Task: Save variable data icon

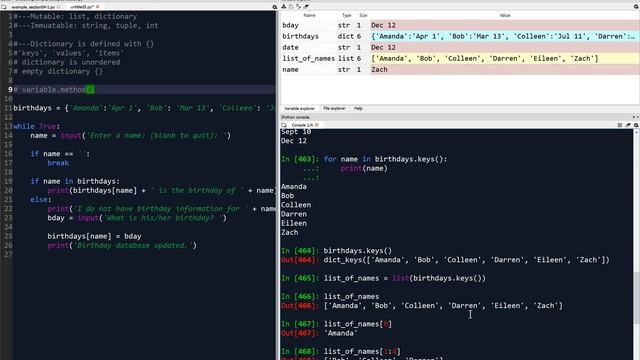Action: (x=291, y=7)
